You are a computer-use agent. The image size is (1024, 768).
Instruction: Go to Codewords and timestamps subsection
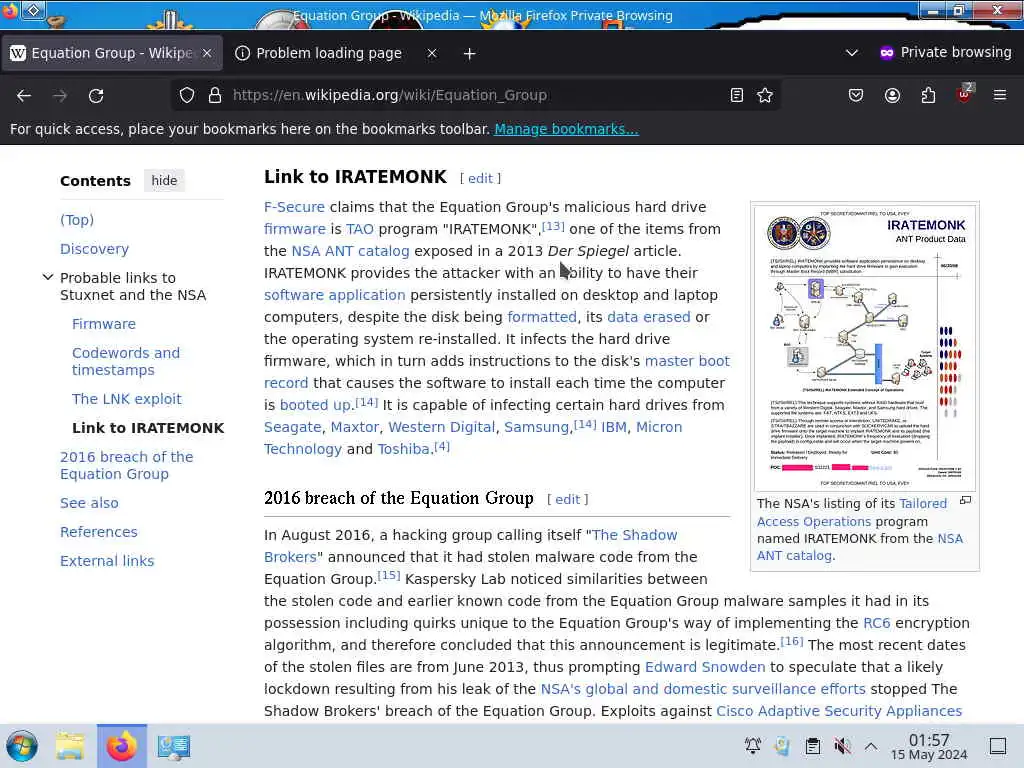coord(126,361)
